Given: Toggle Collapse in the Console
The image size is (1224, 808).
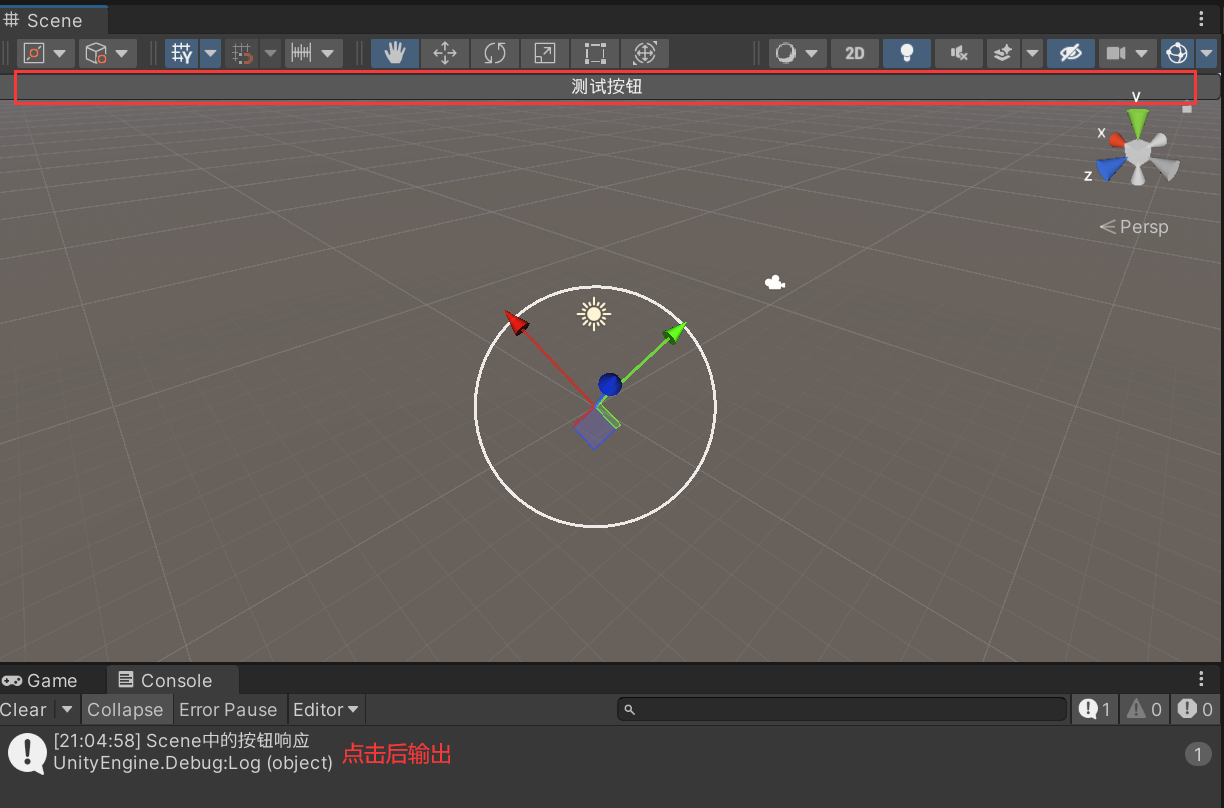Looking at the screenshot, I should [x=125, y=709].
